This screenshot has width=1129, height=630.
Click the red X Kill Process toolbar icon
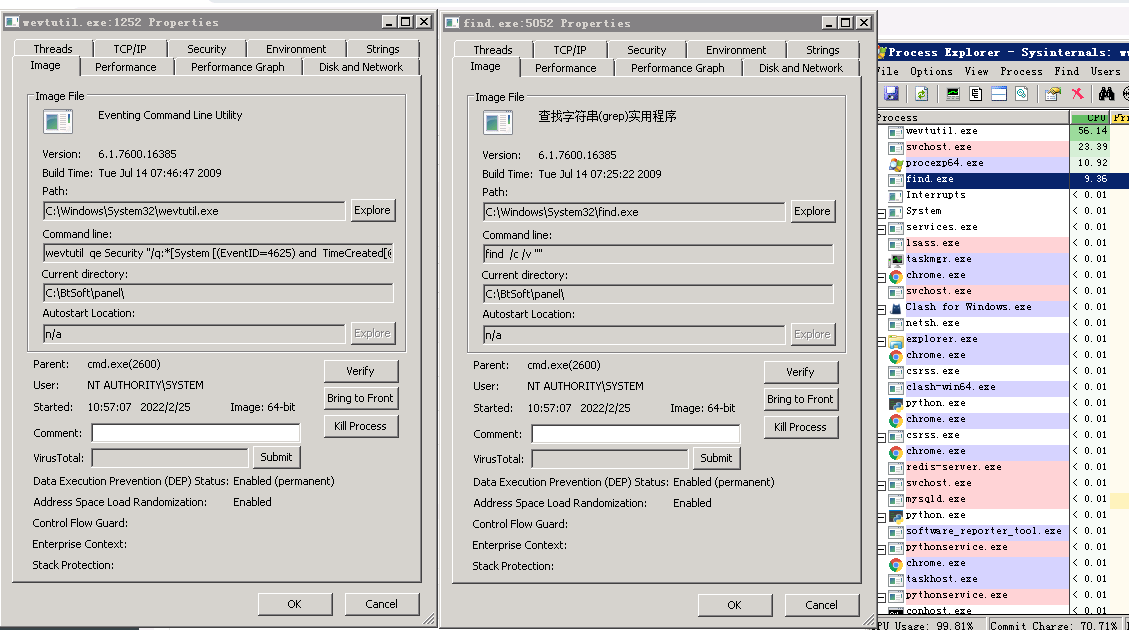coord(1077,94)
